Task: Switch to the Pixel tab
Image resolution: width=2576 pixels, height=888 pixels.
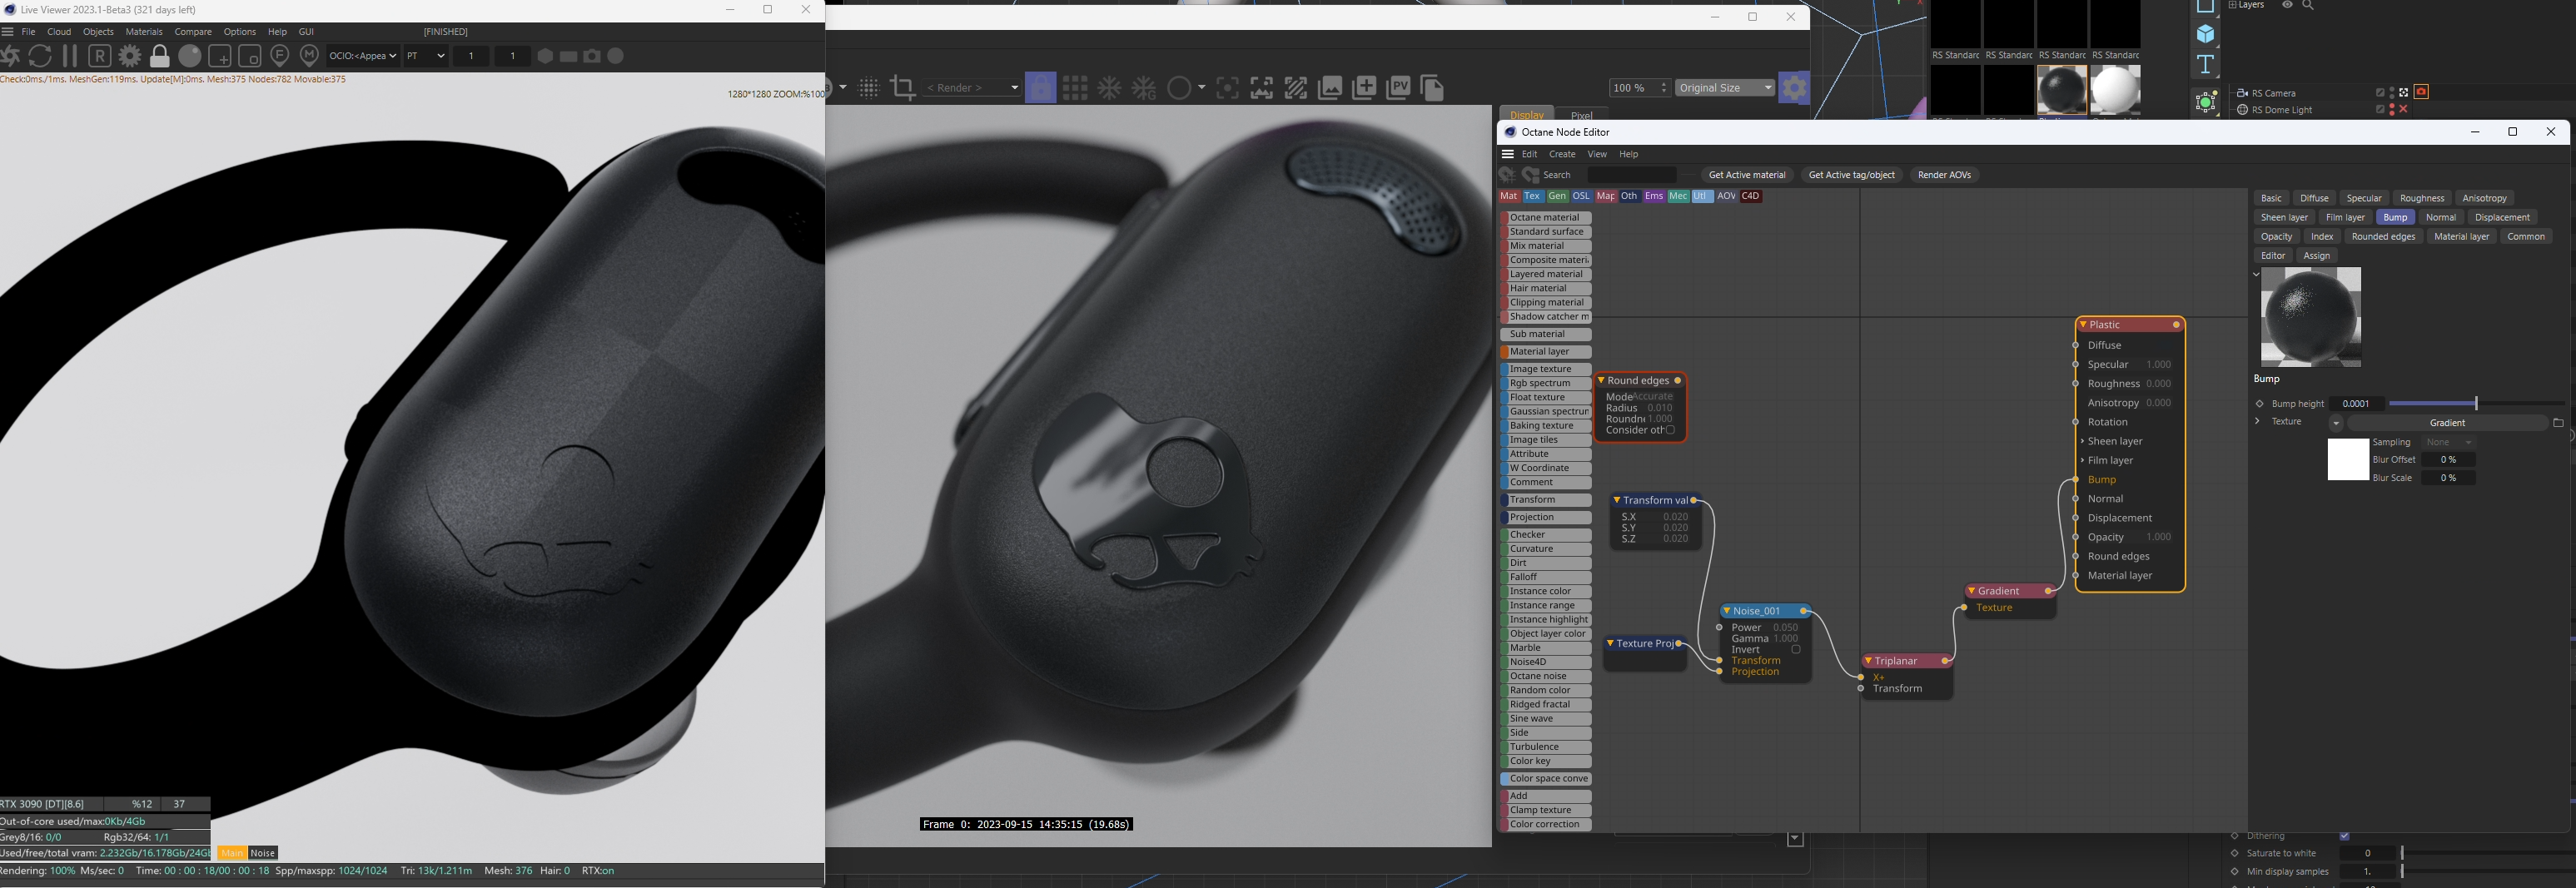Action: click(1581, 115)
